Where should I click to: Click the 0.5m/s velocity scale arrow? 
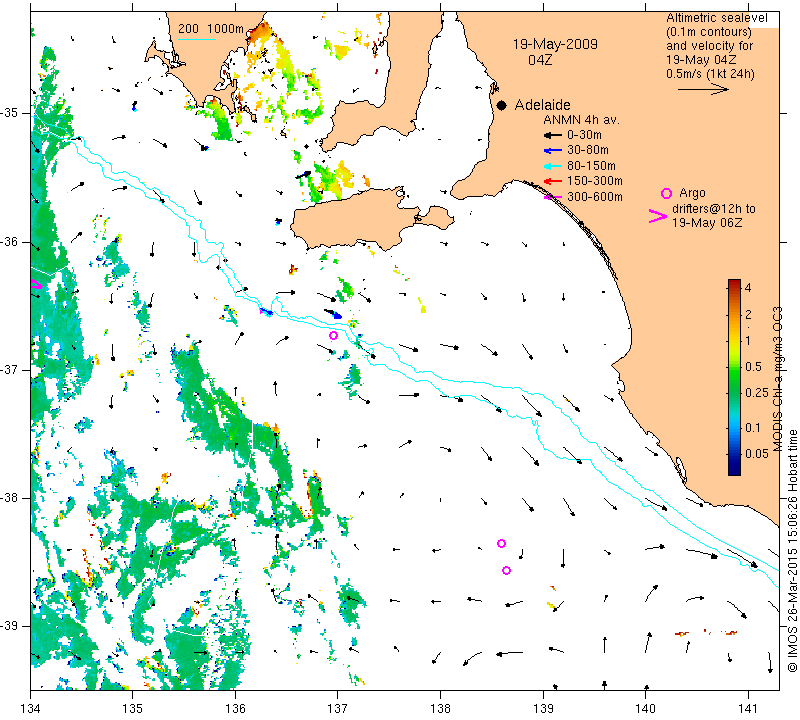click(703, 89)
